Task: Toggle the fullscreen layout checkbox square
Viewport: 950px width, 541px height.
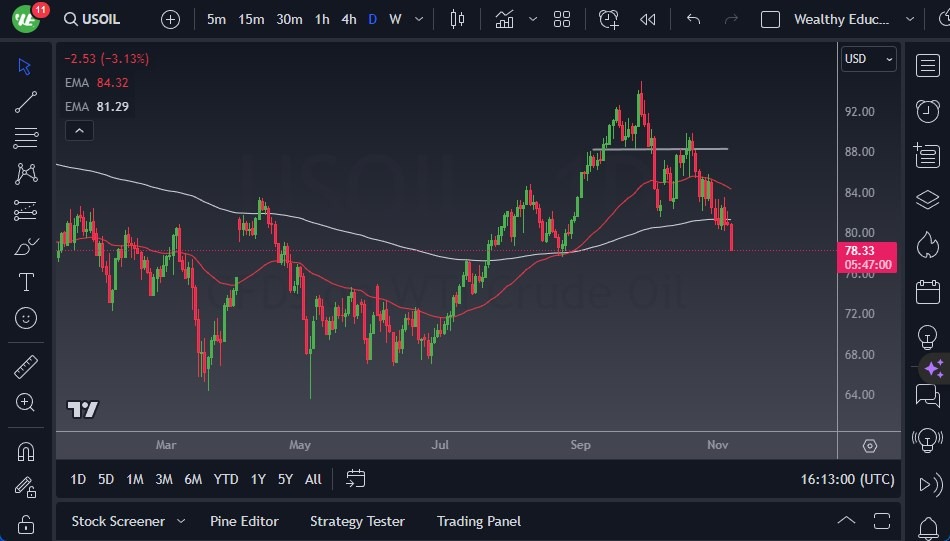Action: pyautogui.click(x=770, y=19)
